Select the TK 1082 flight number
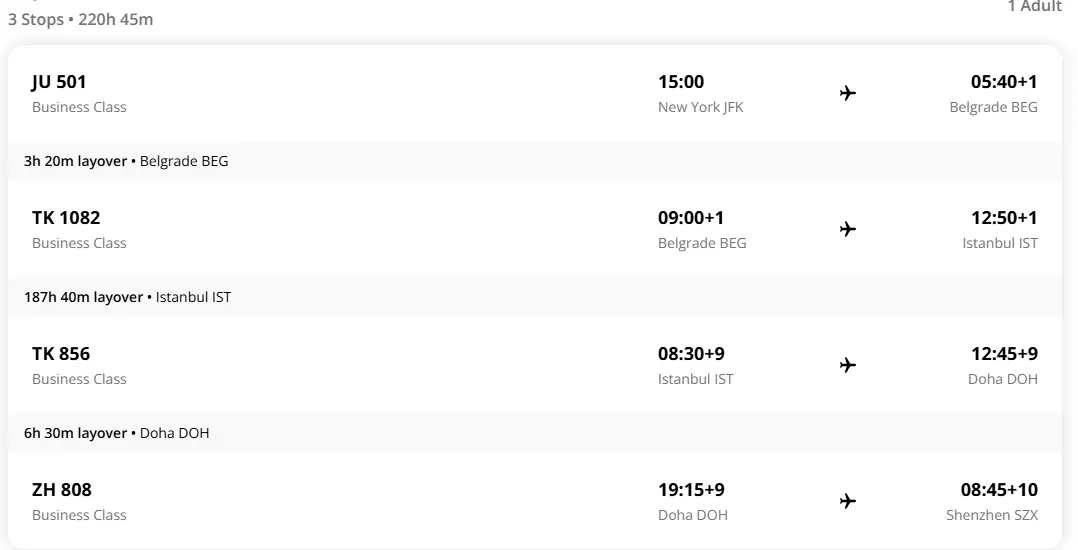 pyautogui.click(x=66, y=218)
